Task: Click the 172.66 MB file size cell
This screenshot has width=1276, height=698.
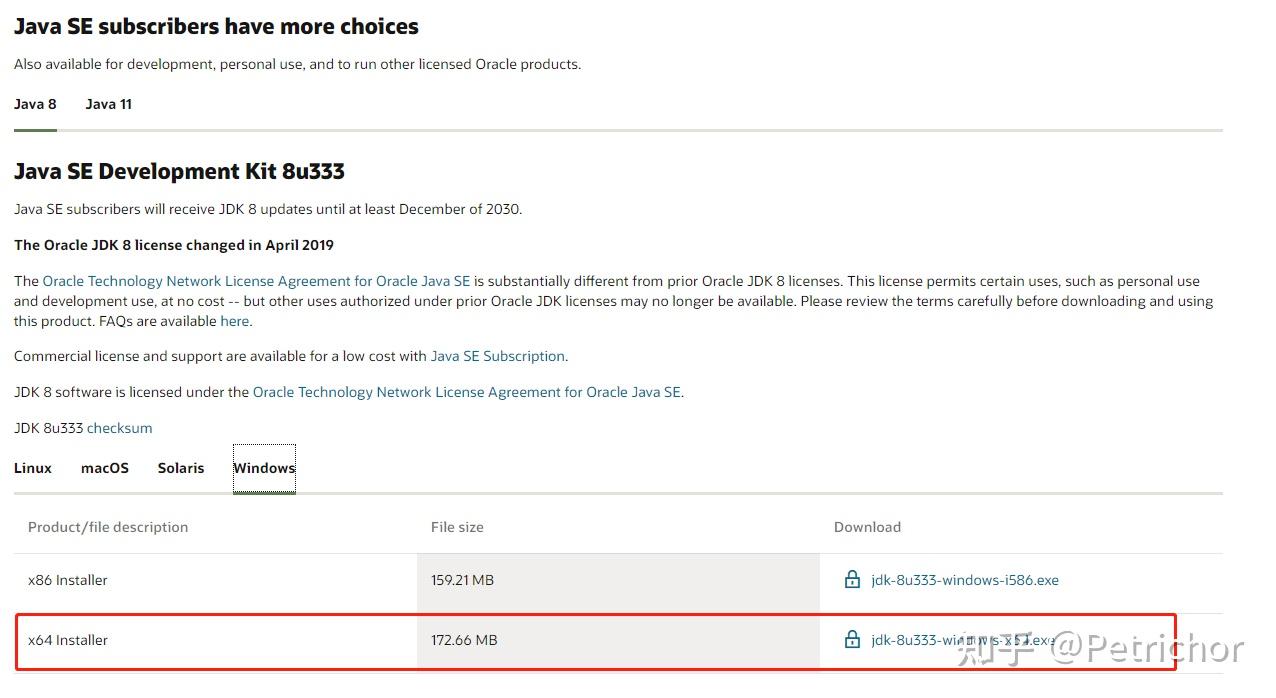Action: pyautogui.click(x=462, y=640)
